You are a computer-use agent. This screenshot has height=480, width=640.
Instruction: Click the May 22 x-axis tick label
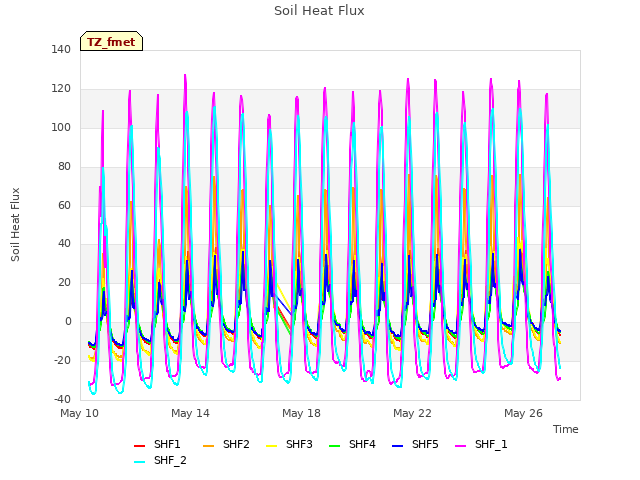point(412,413)
